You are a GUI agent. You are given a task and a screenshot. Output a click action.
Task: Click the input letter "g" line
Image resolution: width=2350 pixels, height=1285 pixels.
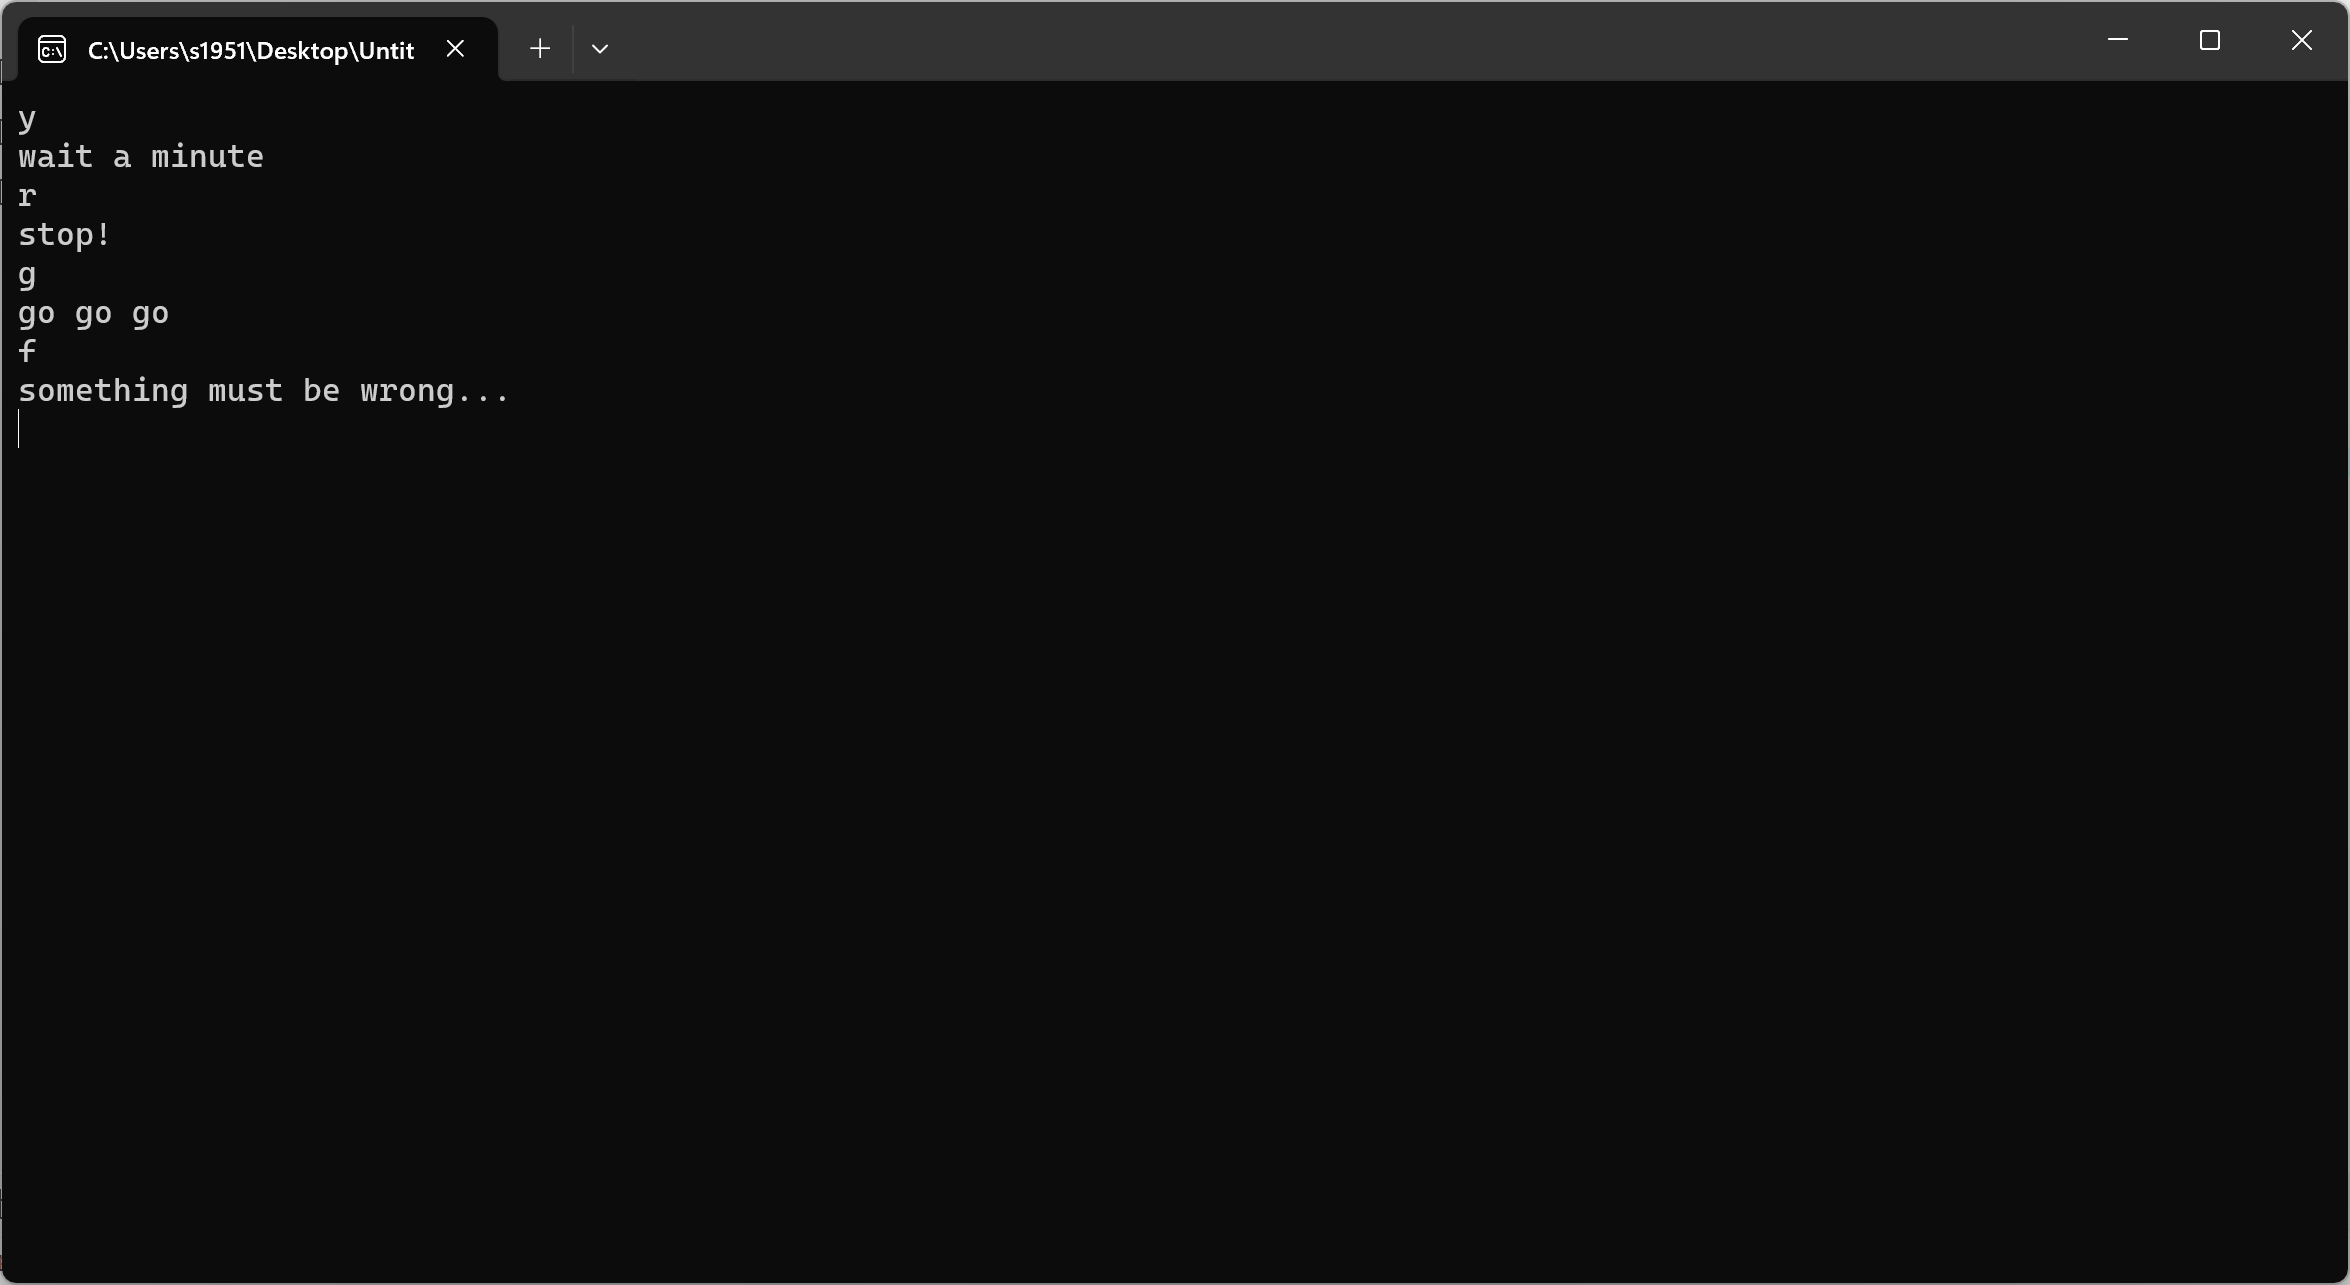point(27,274)
